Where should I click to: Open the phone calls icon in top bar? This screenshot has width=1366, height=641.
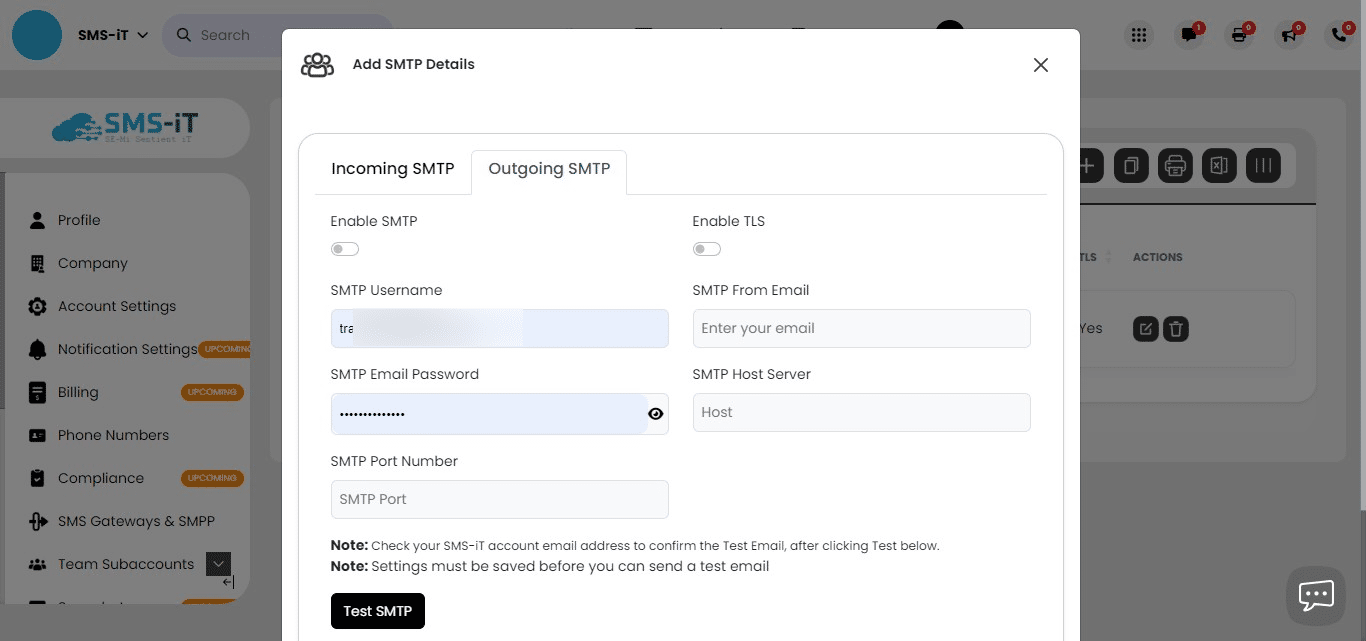pos(1338,35)
